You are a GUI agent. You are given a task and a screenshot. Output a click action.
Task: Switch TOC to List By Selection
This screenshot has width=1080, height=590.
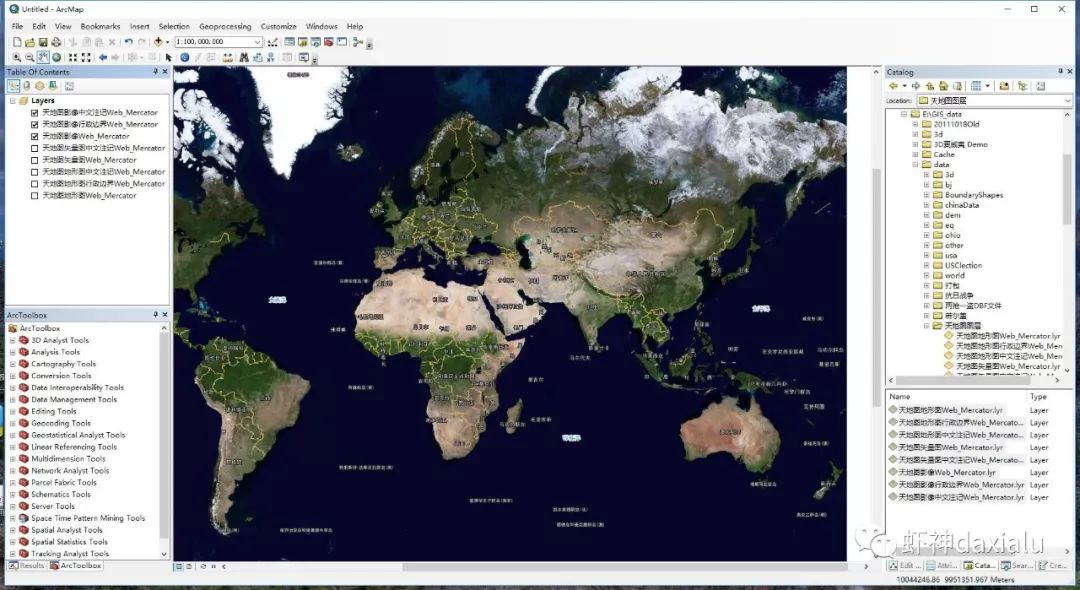click(52, 86)
